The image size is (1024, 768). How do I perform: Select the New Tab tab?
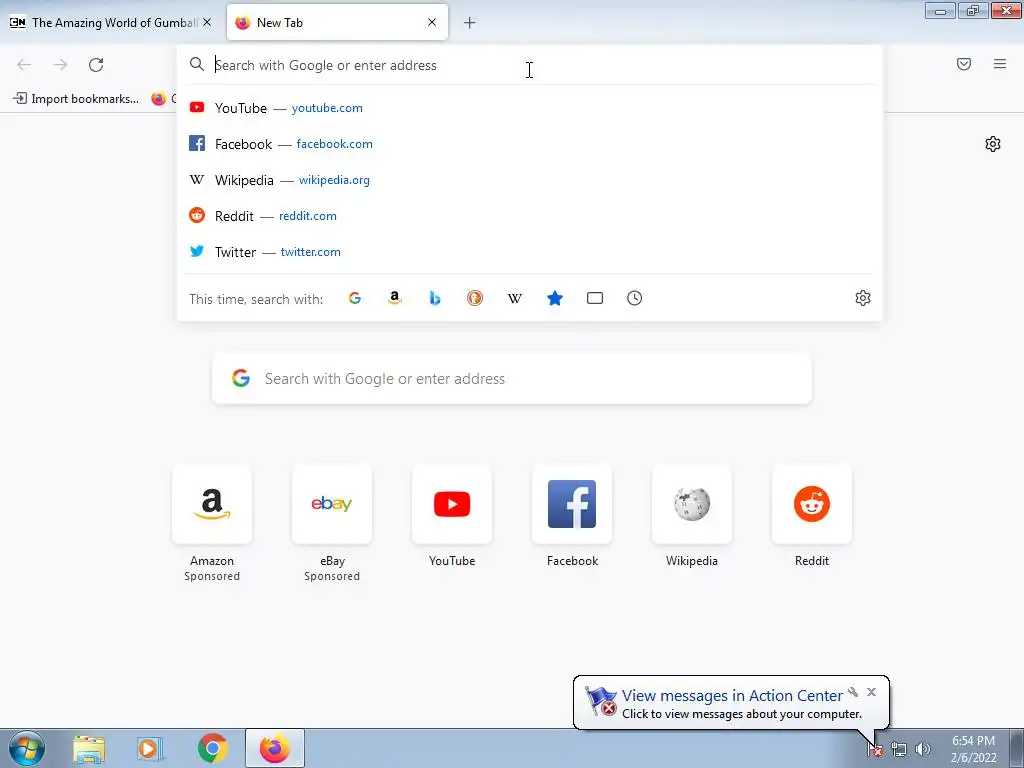[x=337, y=22]
